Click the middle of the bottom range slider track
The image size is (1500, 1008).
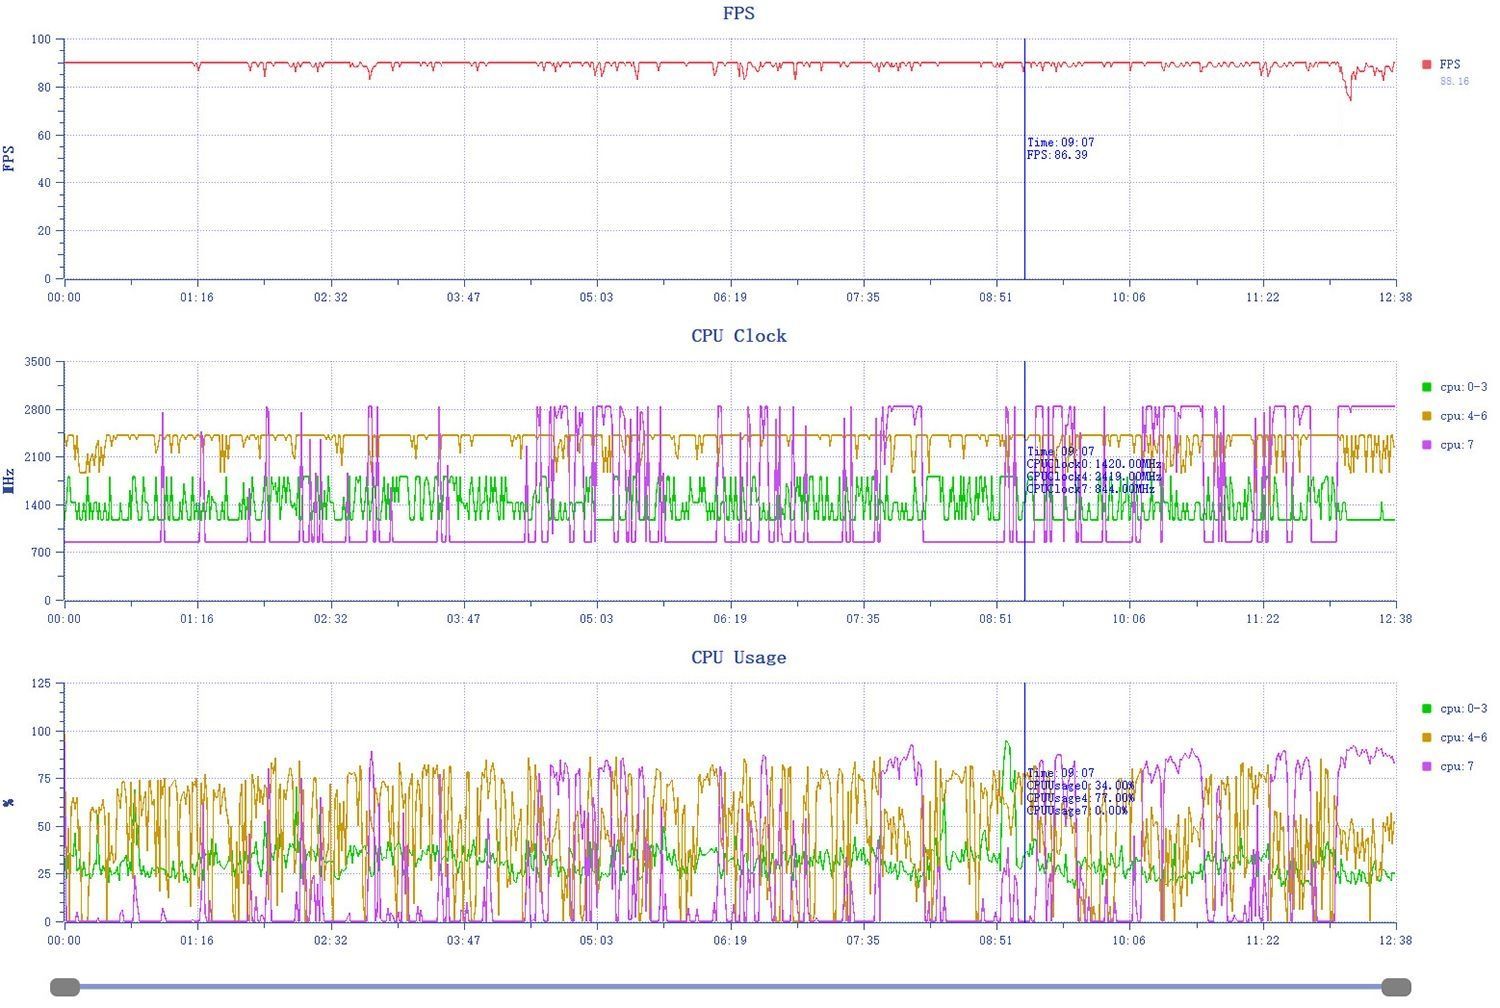(x=730, y=987)
